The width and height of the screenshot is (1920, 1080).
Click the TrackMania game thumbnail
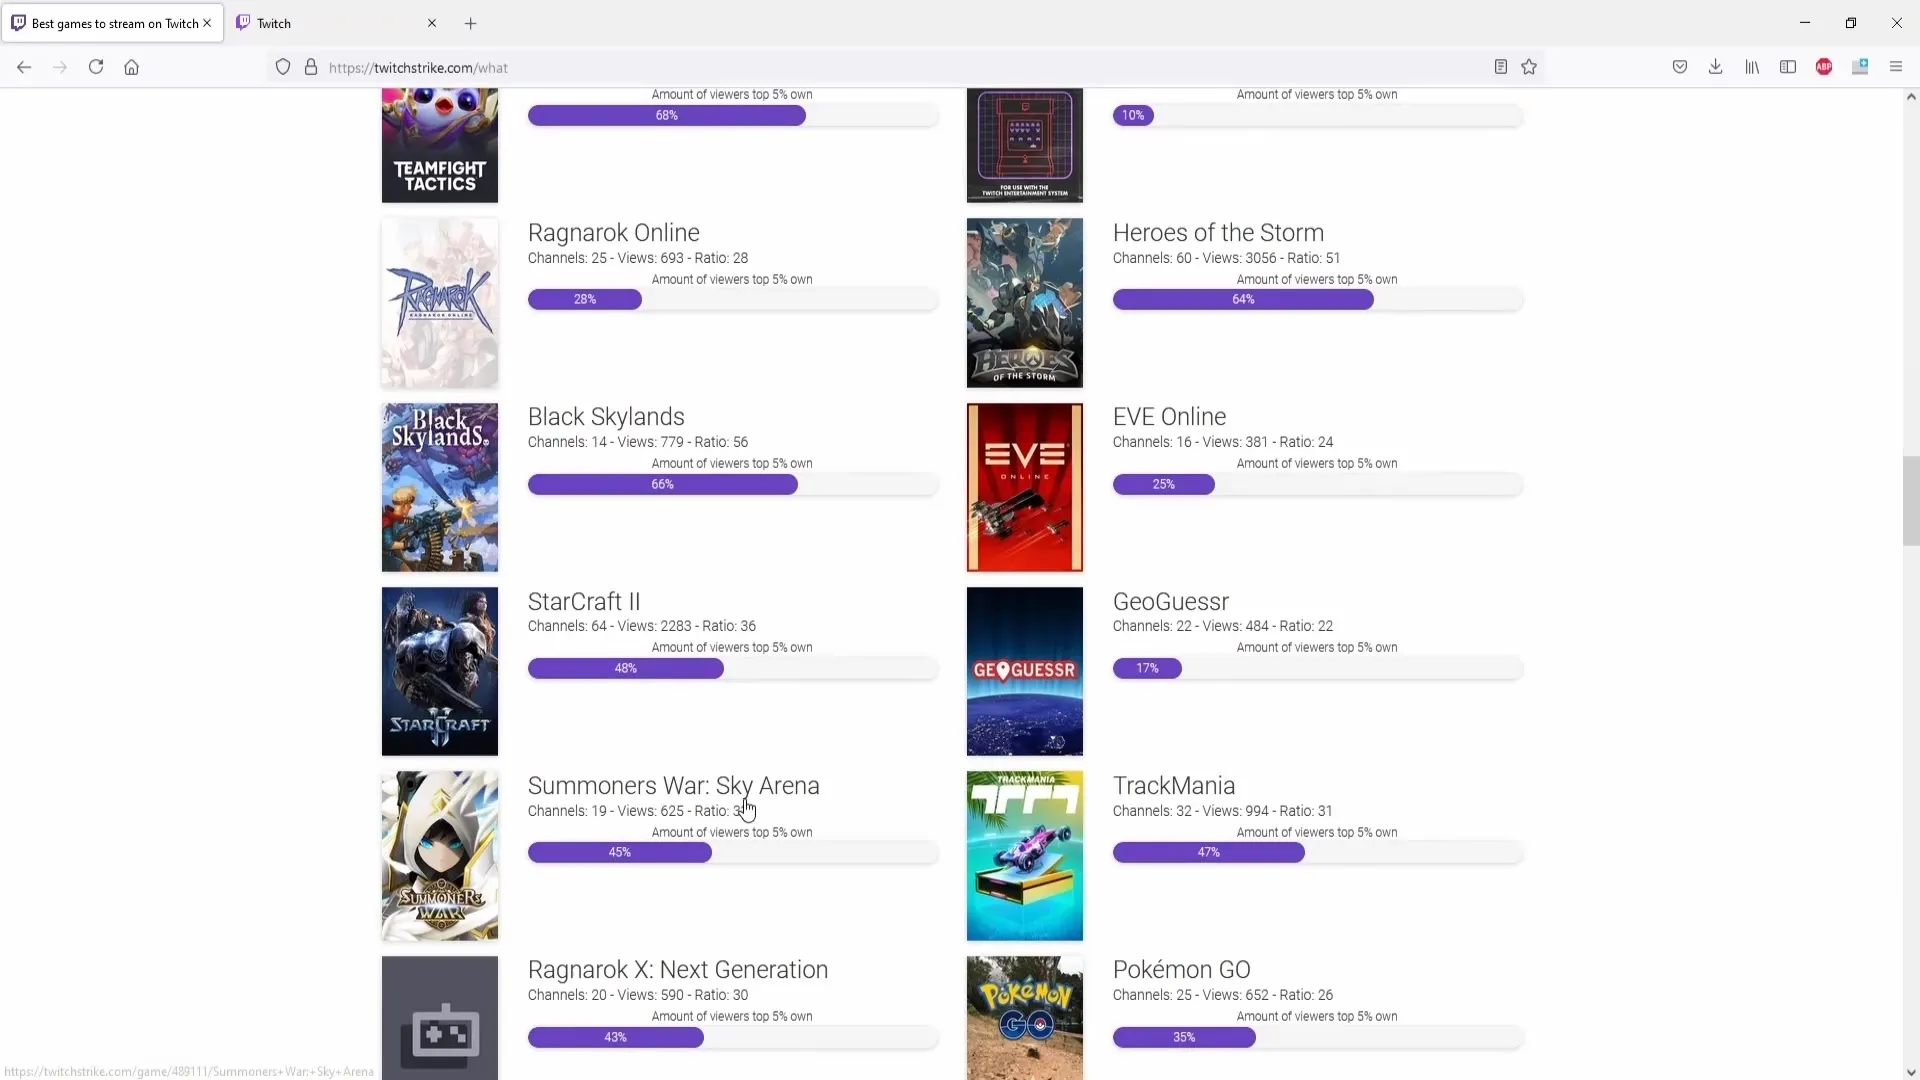coord(1025,855)
